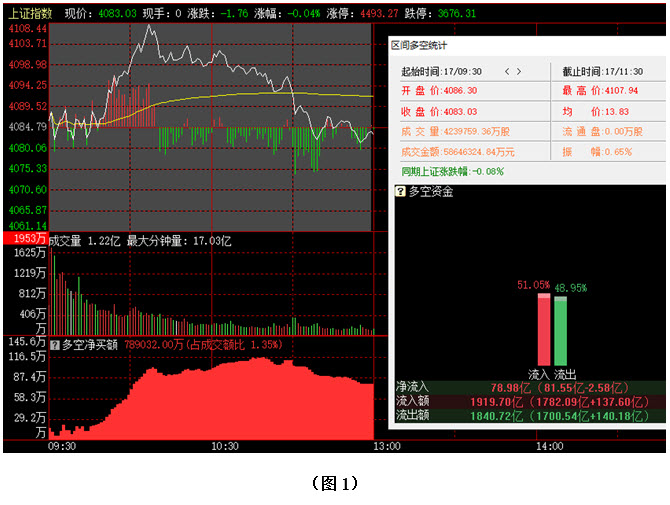The width and height of the screenshot is (670, 505).
Task: Click the help icon beside 多空资金
Action: pyautogui.click(x=401, y=190)
